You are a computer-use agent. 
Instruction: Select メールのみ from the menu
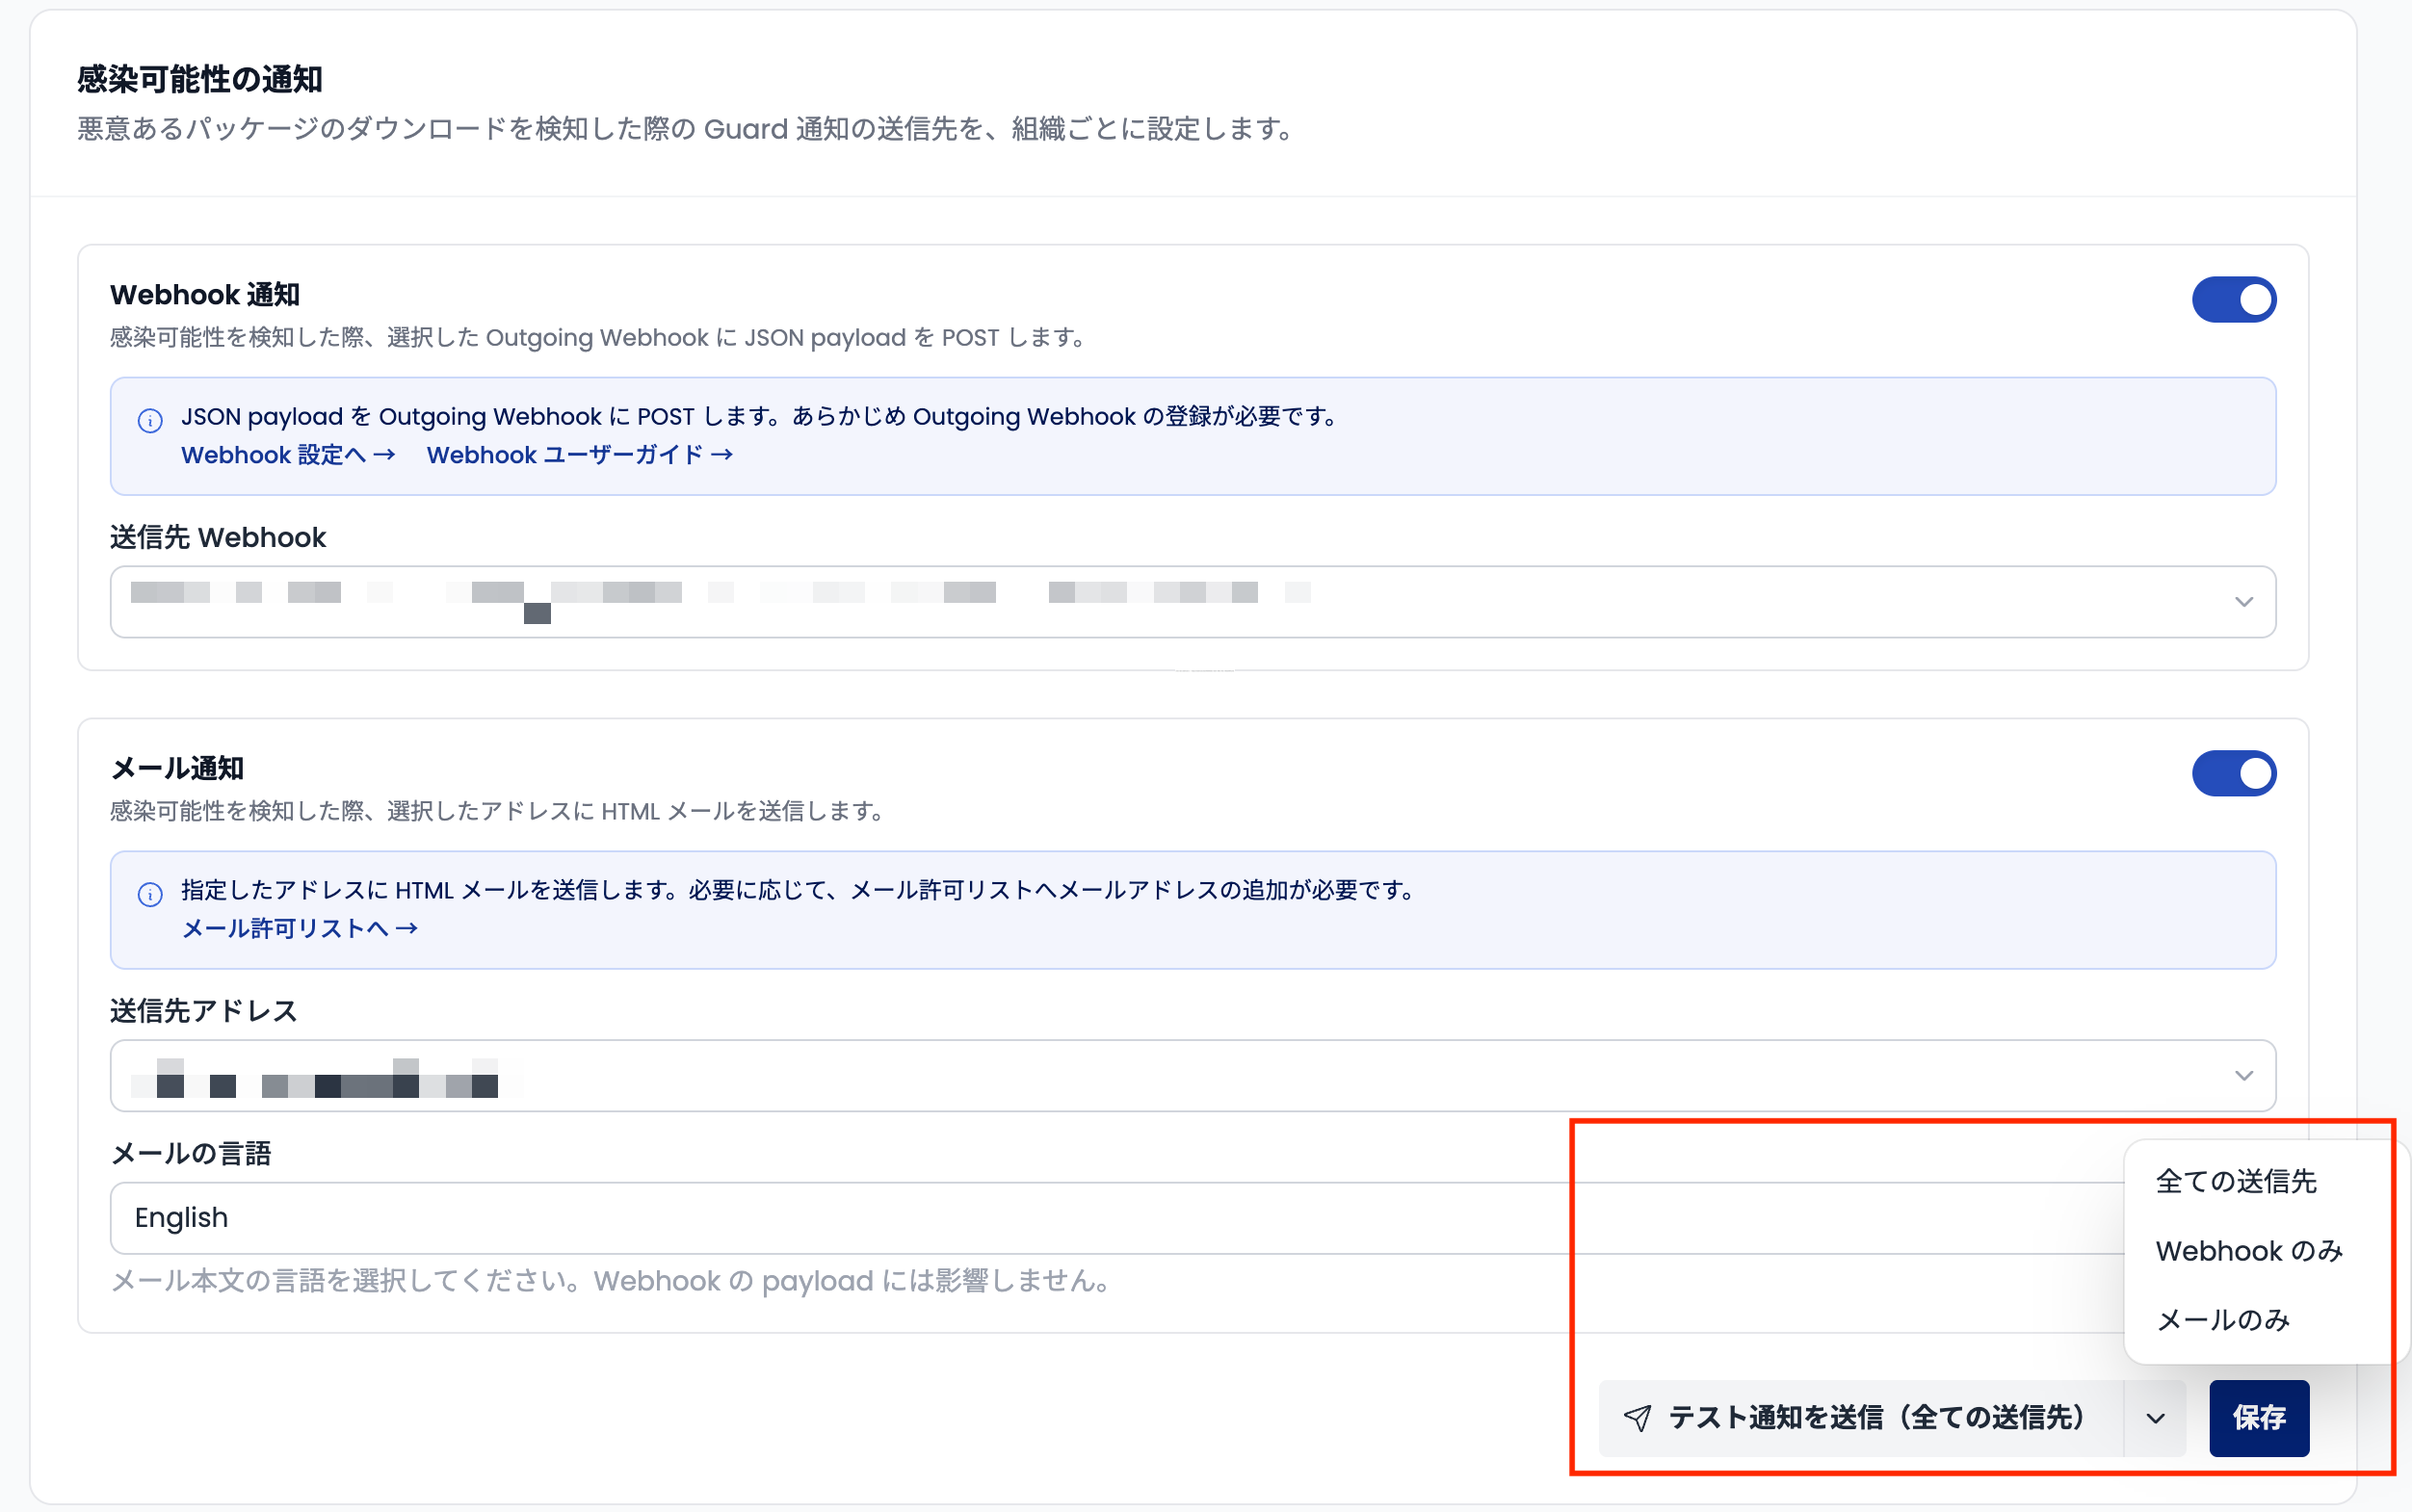[x=2222, y=1319]
